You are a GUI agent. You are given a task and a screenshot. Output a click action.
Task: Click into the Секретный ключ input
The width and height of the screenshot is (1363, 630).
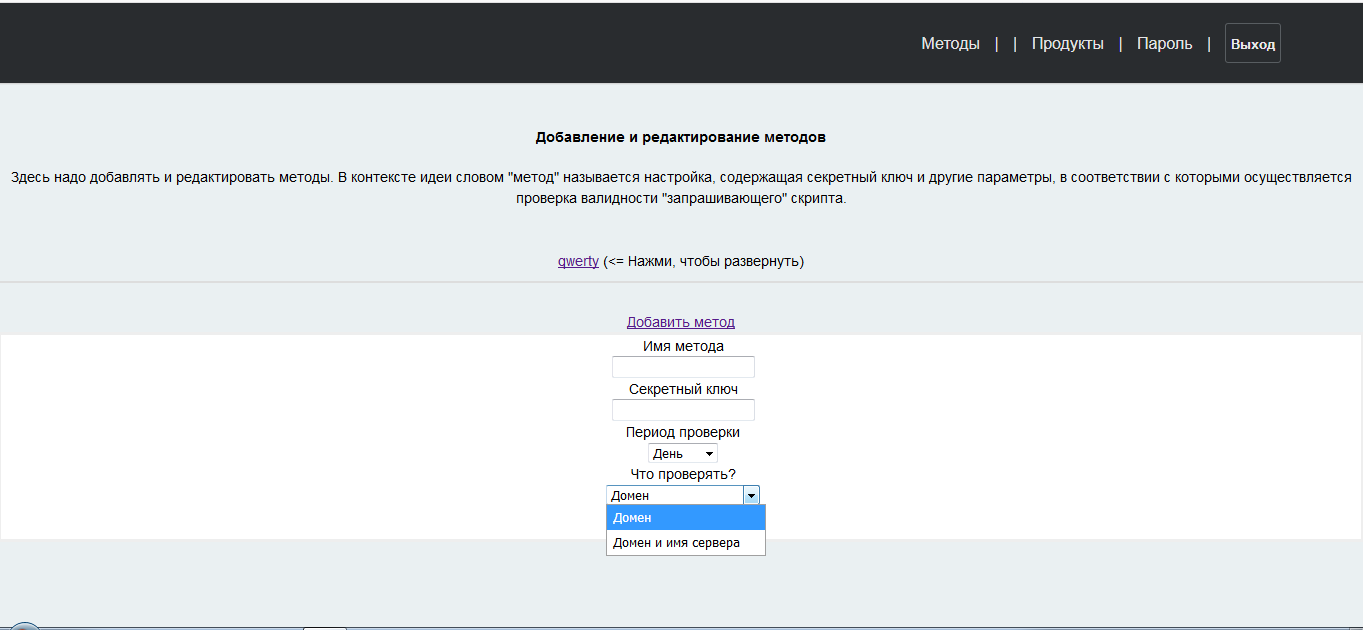click(x=683, y=410)
